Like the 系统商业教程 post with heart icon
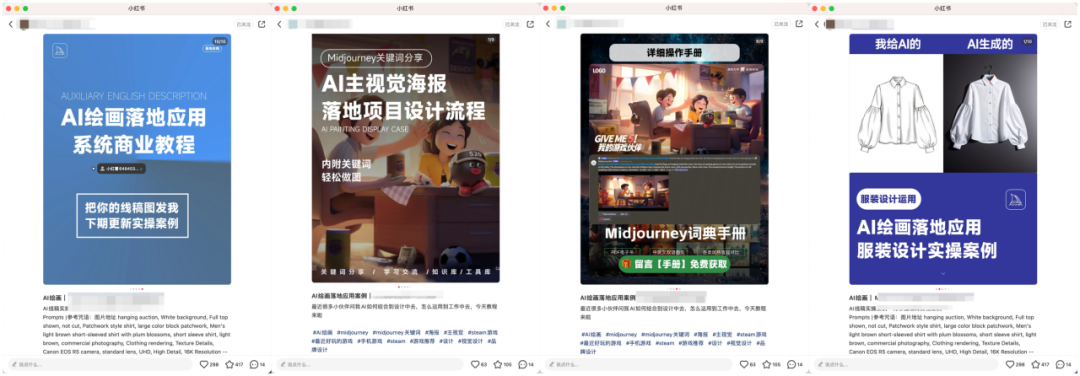This screenshot has height=376, width=1080. pyautogui.click(x=203, y=364)
